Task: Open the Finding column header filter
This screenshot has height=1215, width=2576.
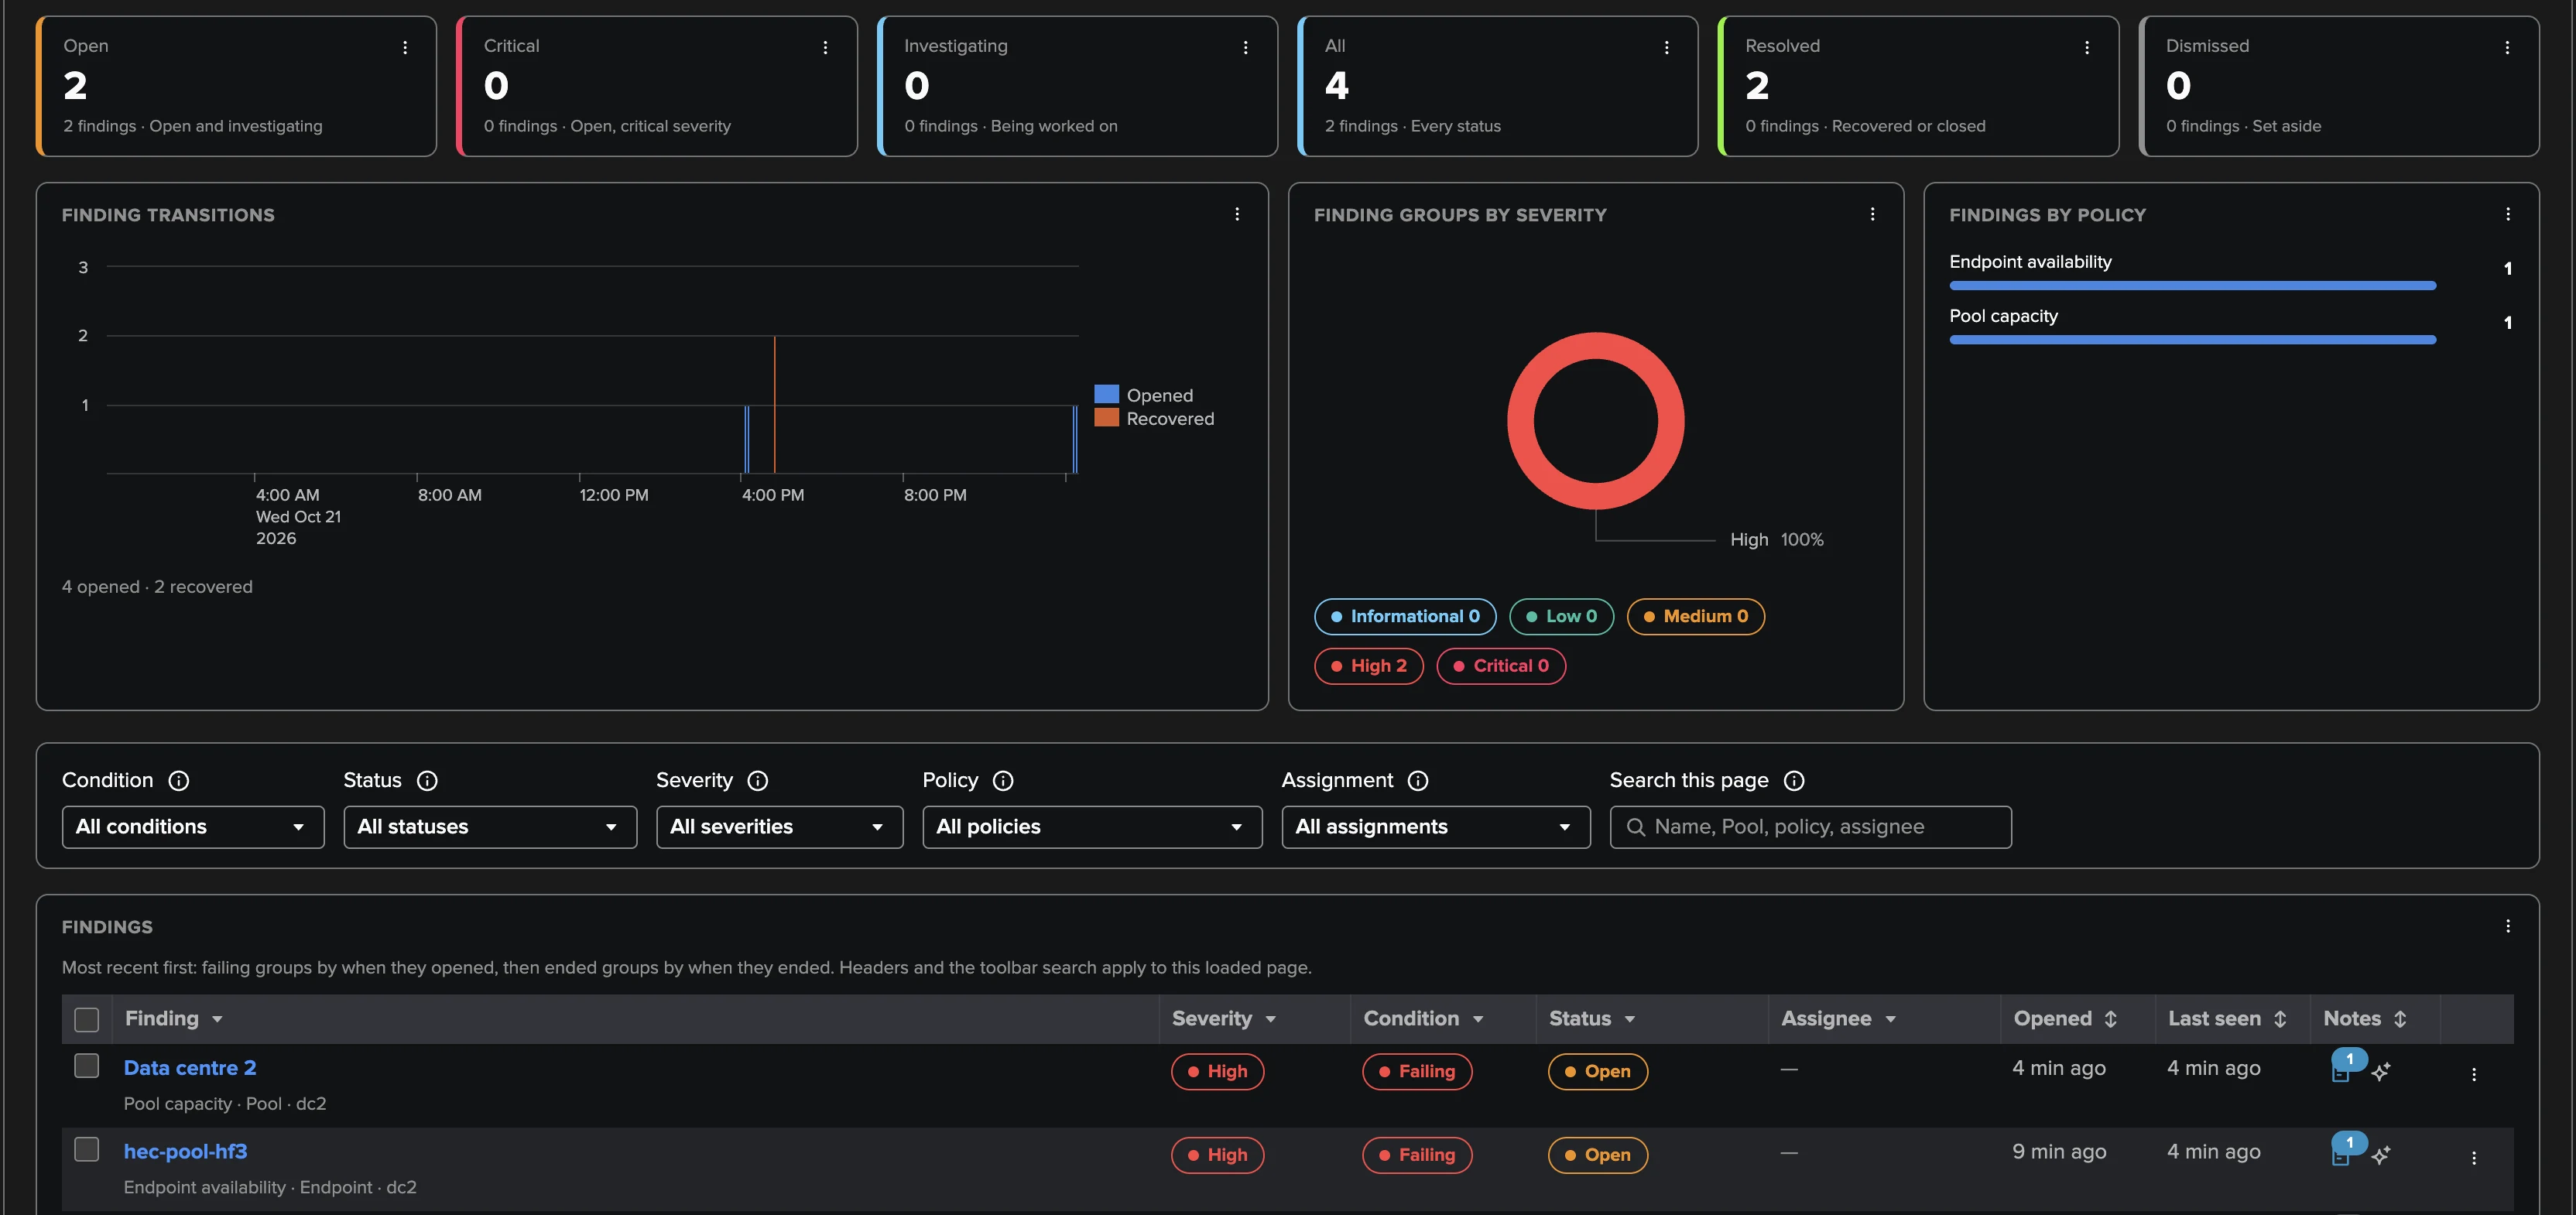Action: (x=217, y=1019)
